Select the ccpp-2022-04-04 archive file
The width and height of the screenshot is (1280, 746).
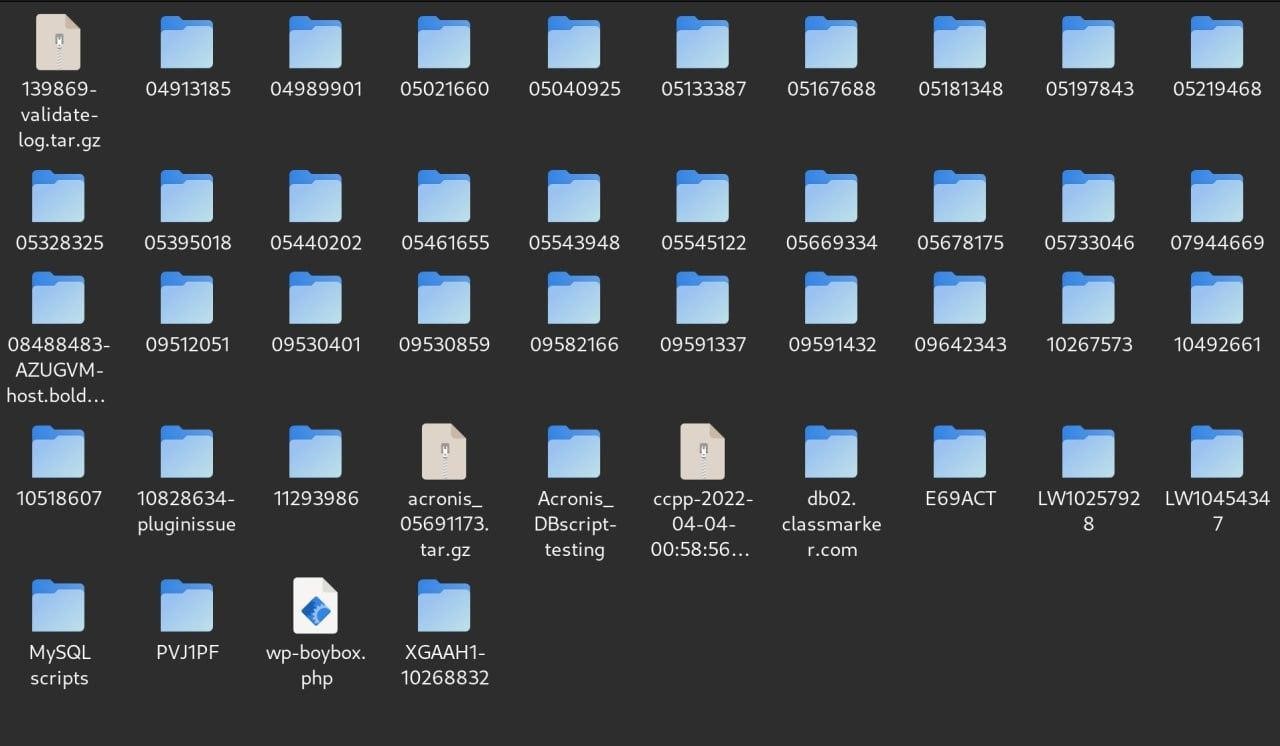click(x=702, y=452)
